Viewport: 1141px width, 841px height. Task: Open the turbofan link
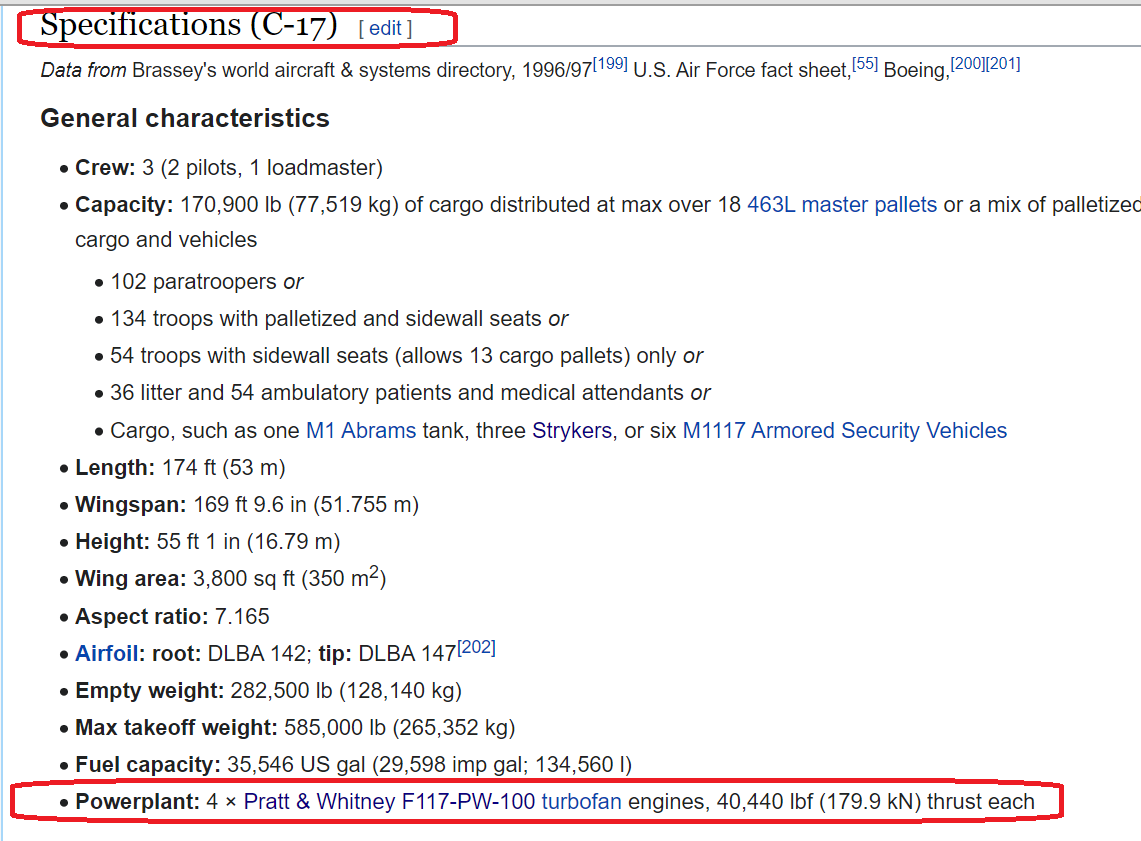[x=581, y=801]
